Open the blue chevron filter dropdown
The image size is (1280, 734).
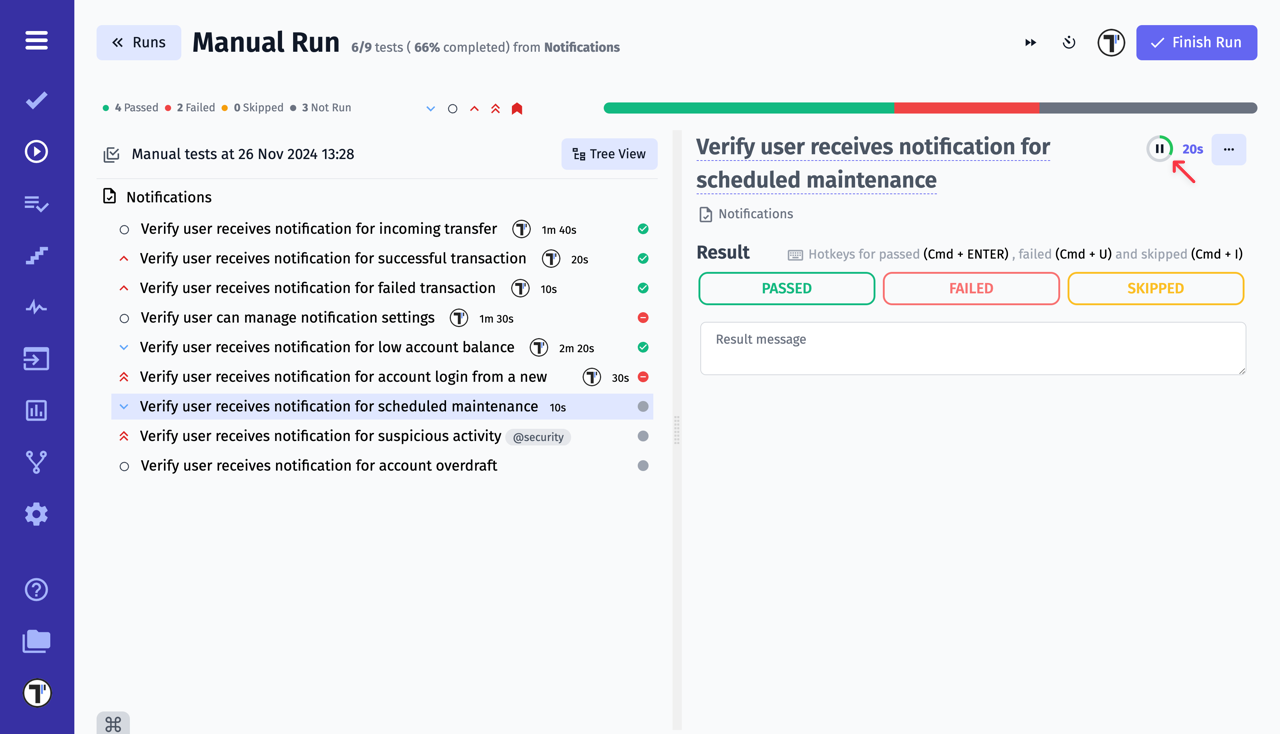tap(431, 108)
